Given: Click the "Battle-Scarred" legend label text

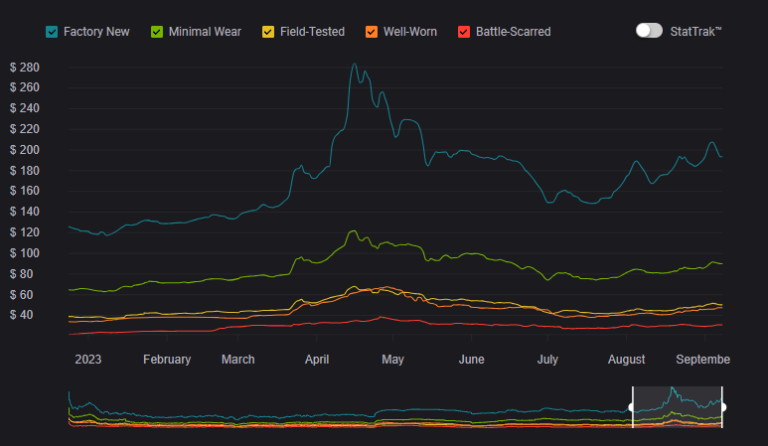Looking at the screenshot, I should point(513,32).
